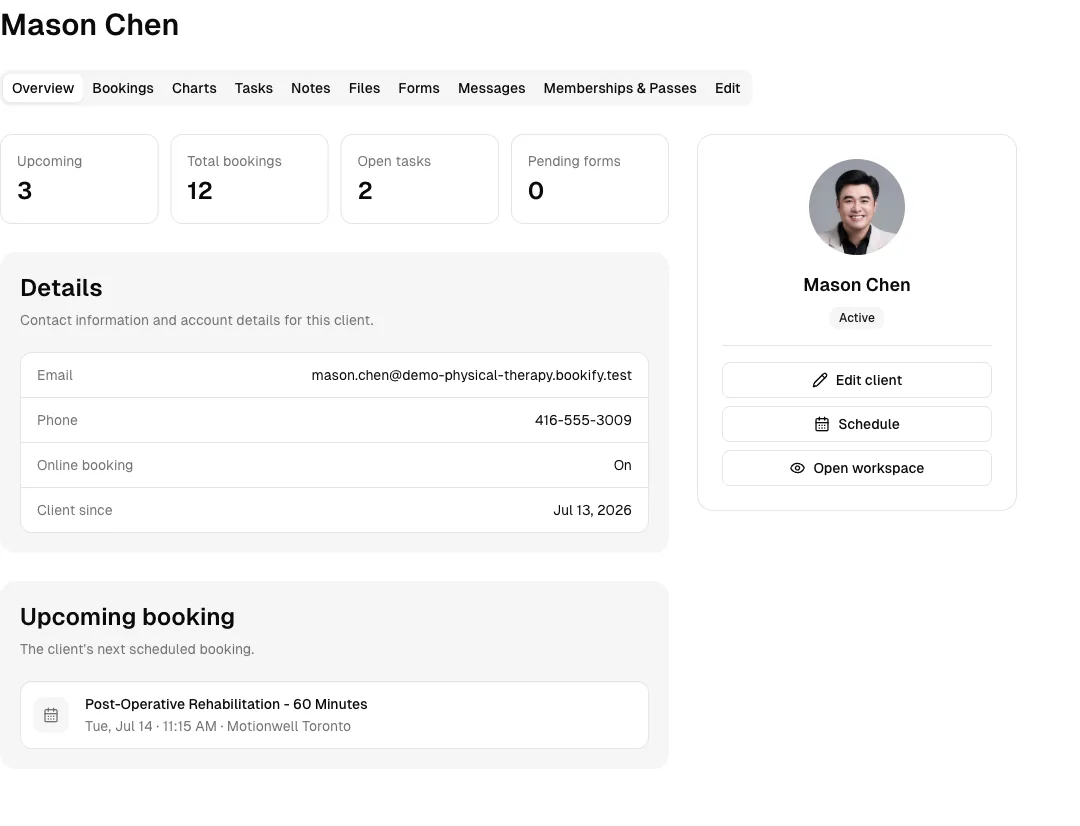Click Mason Chen's profile photo
Viewport: 1080px width, 826px height.
coord(856,207)
